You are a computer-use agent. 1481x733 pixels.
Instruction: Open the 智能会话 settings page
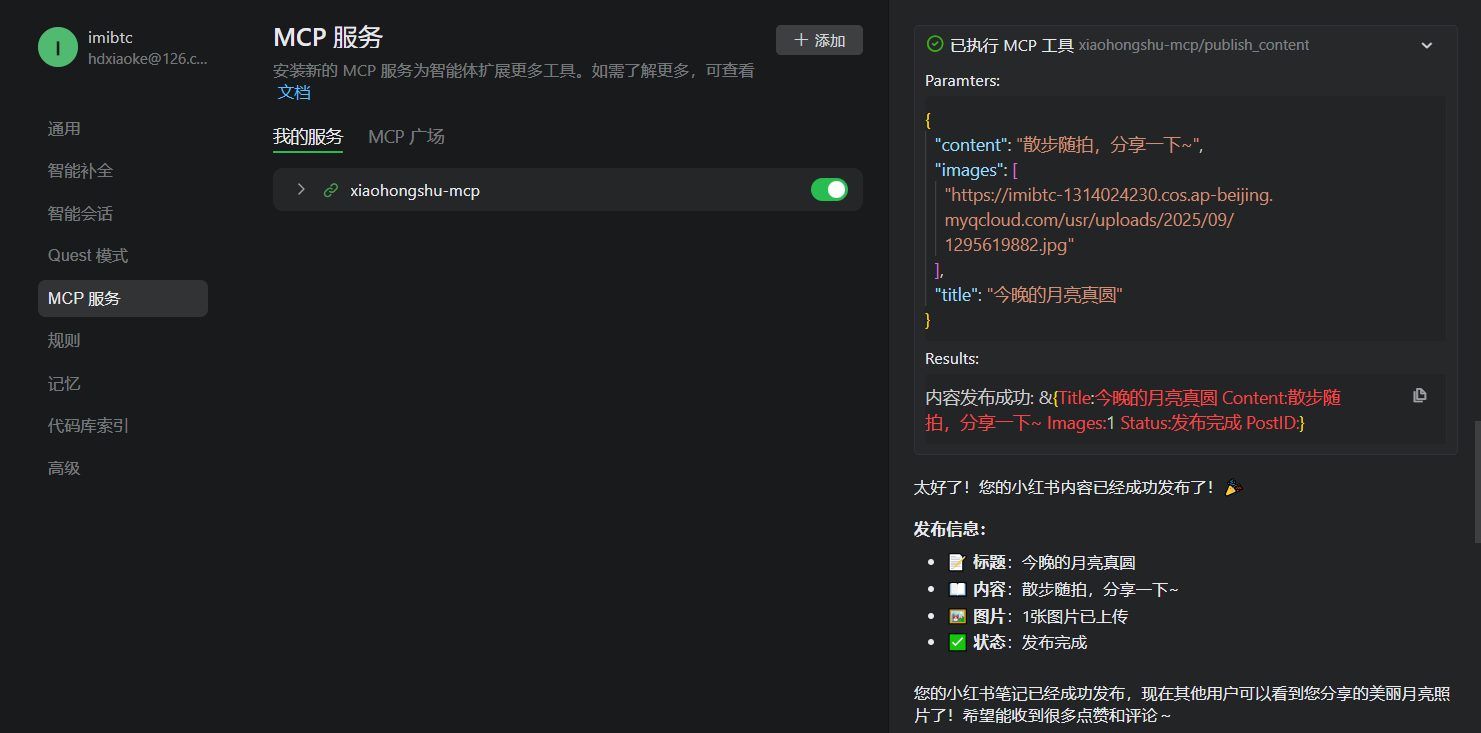[x=80, y=214]
